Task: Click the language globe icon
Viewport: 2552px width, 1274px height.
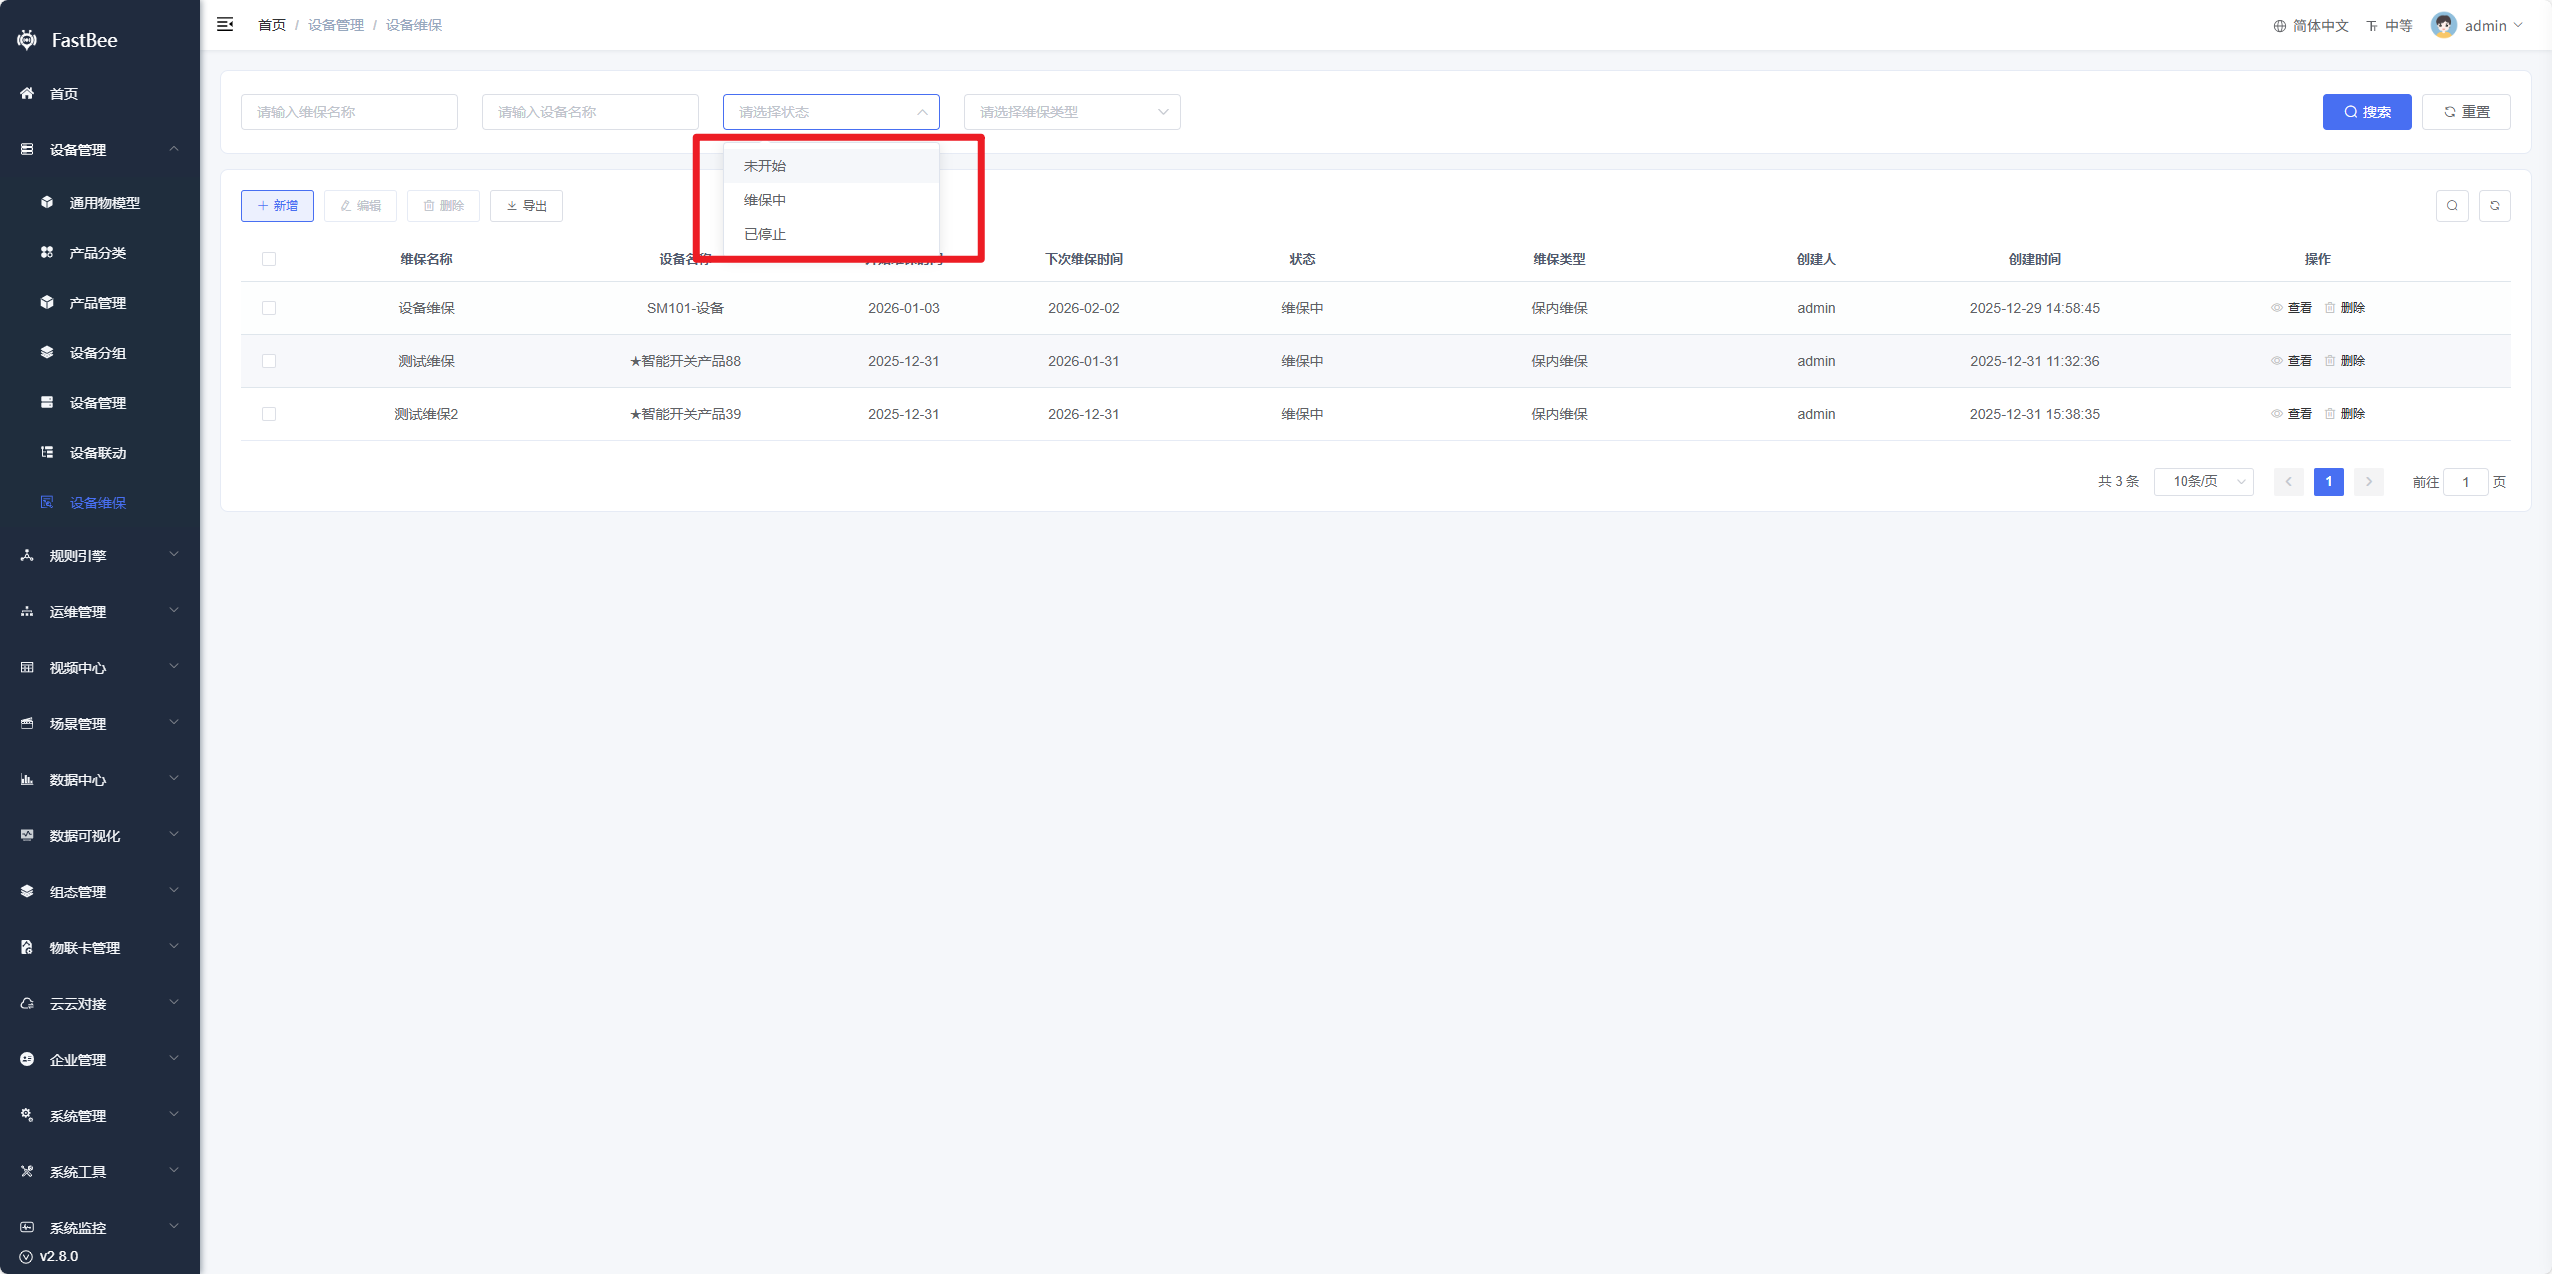Action: point(2279,26)
